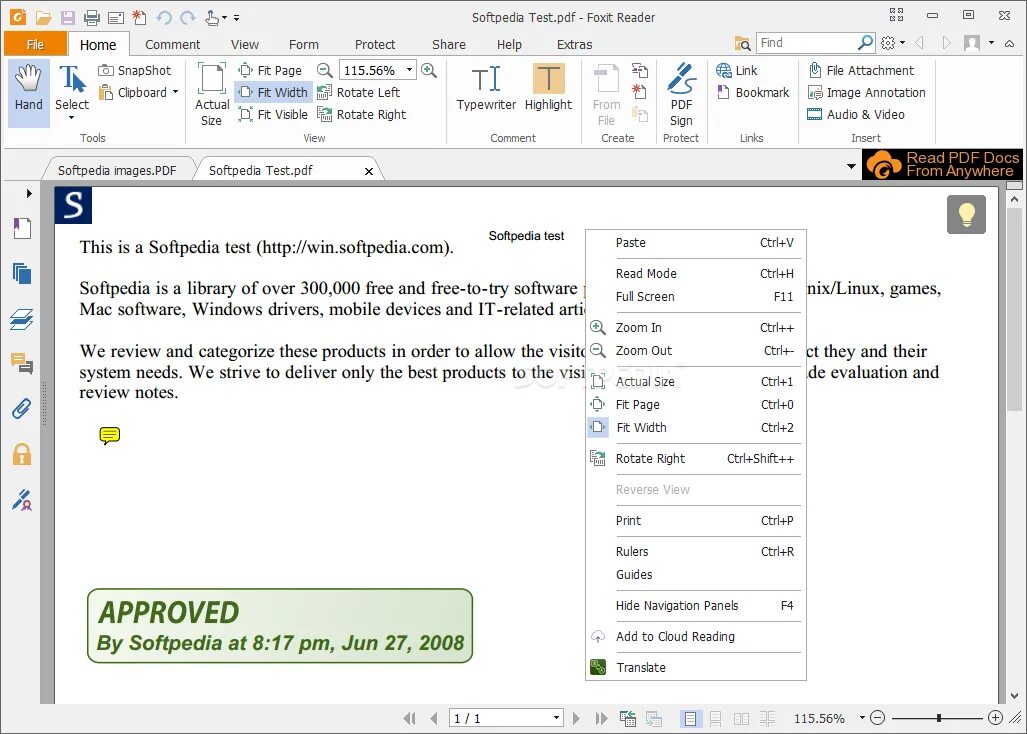1027x734 pixels.
Task: Click the status bar zoom out minus button
Action: 878,718
